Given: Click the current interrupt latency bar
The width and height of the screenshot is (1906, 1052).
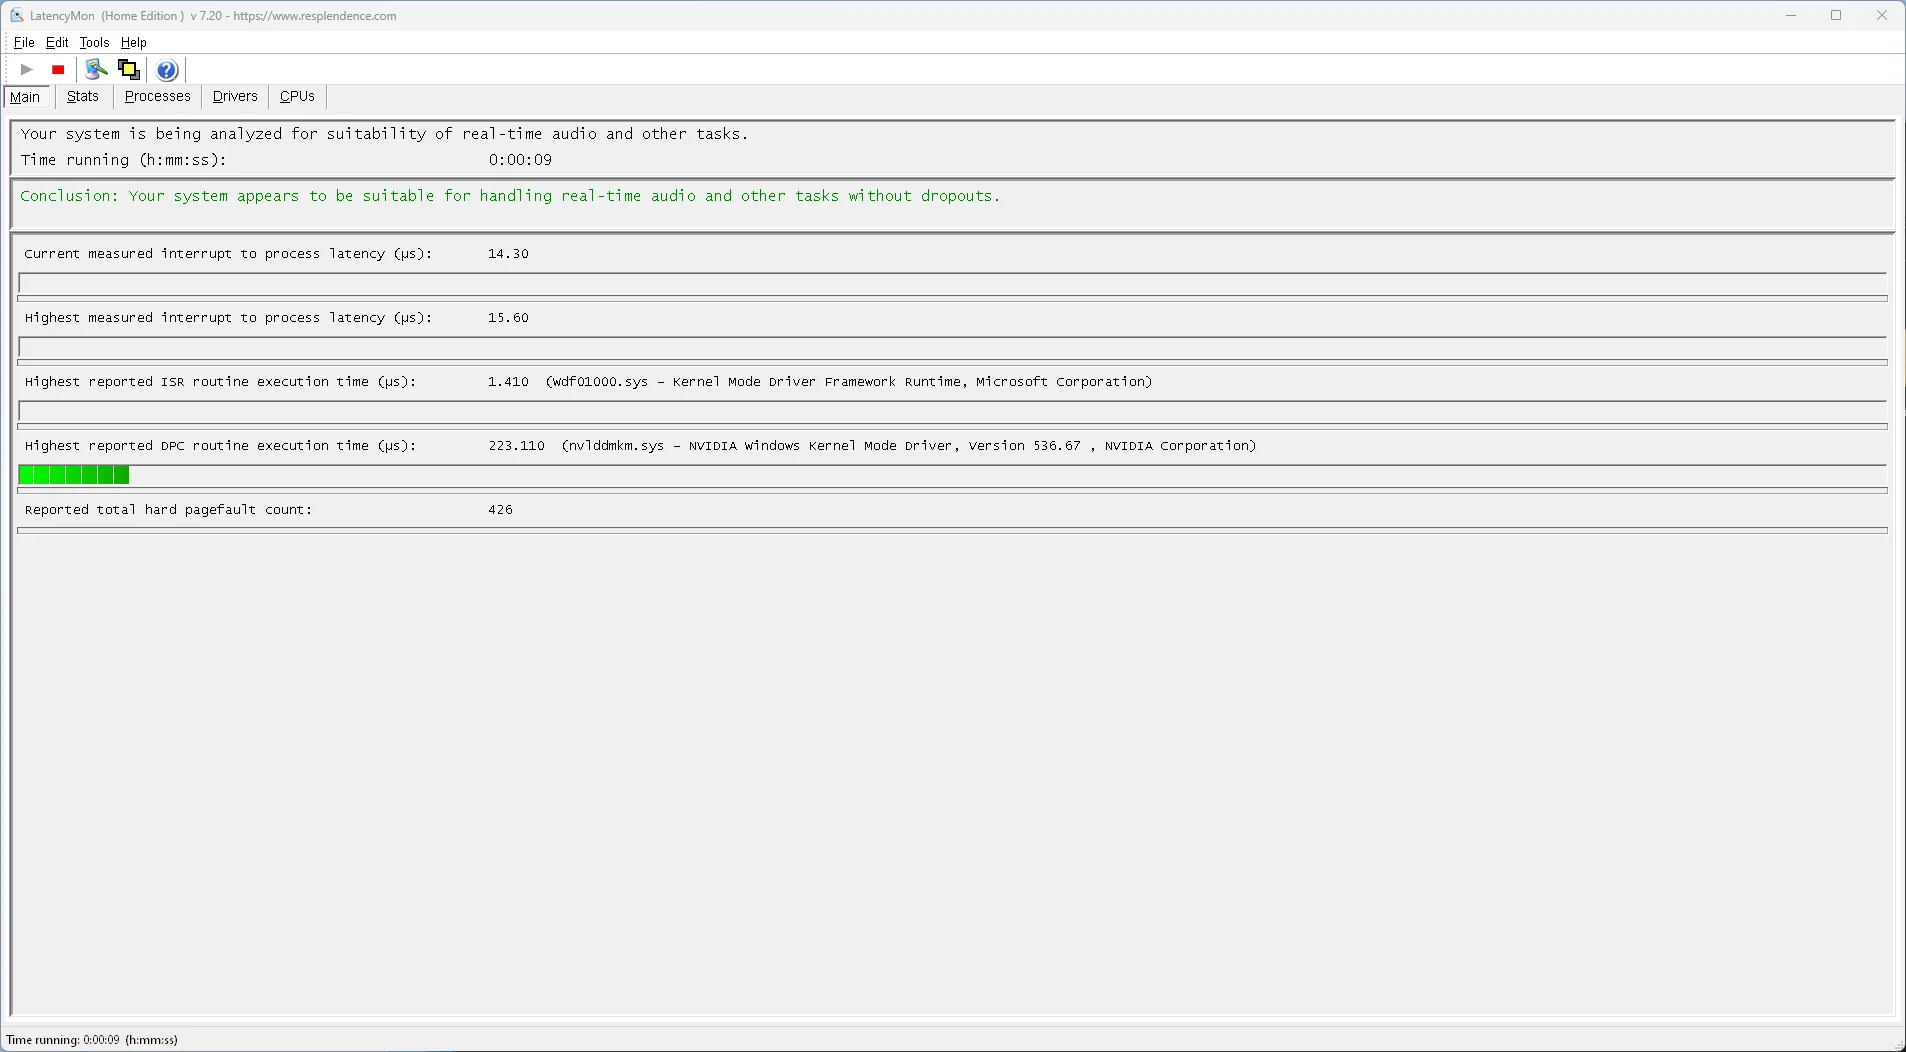Looking at the screenshot, I should coord(952,283).
